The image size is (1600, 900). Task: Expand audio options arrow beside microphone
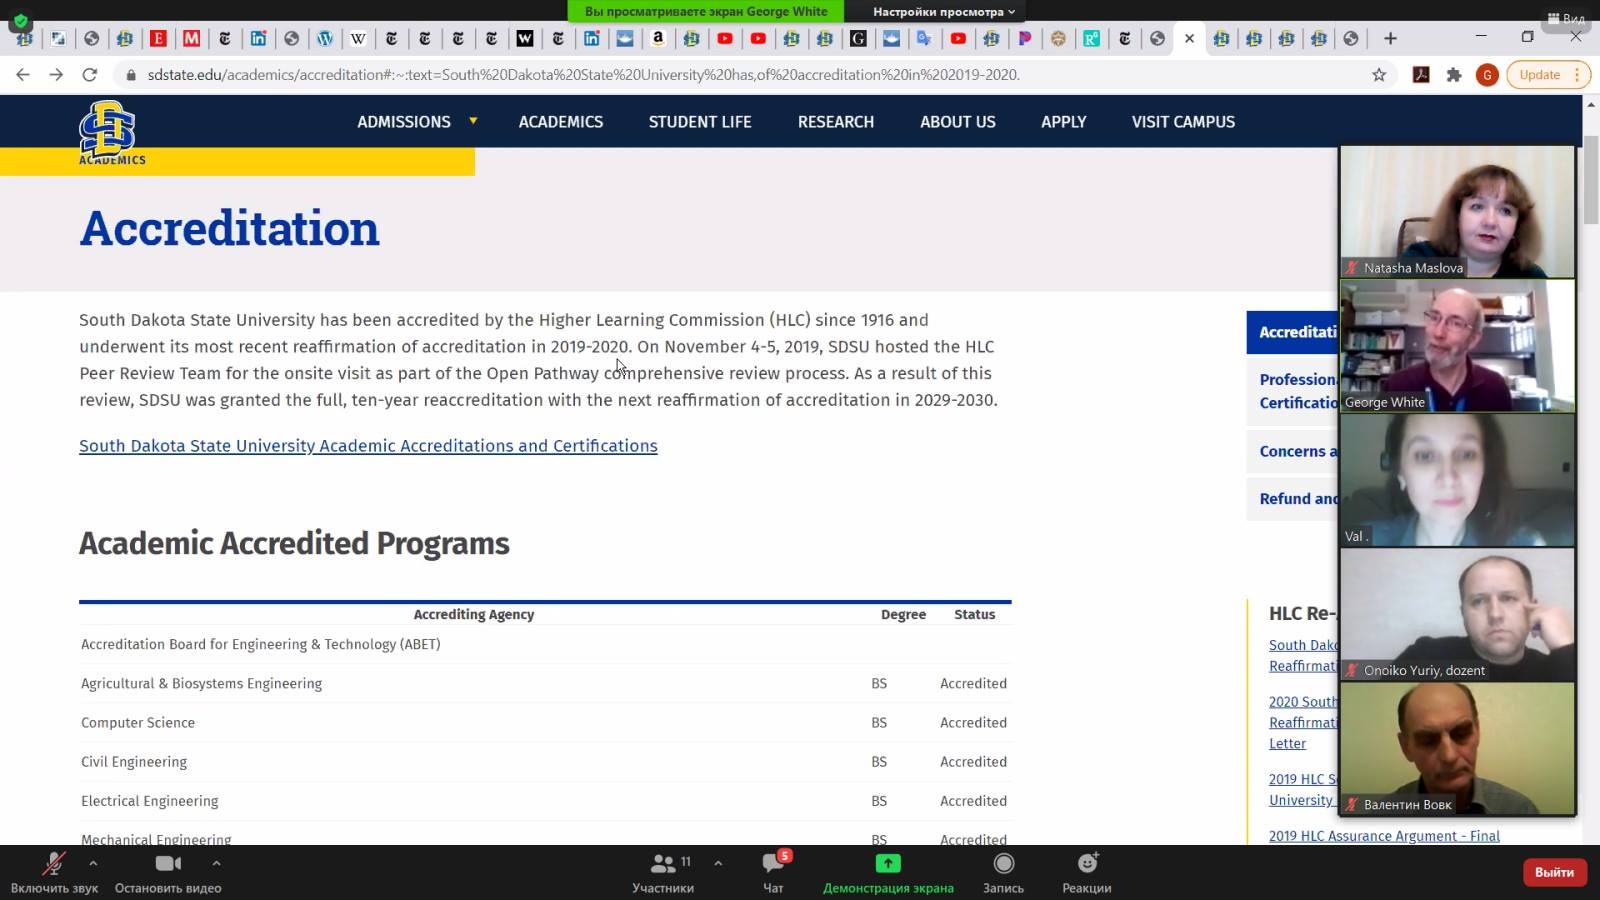[93, 862]
